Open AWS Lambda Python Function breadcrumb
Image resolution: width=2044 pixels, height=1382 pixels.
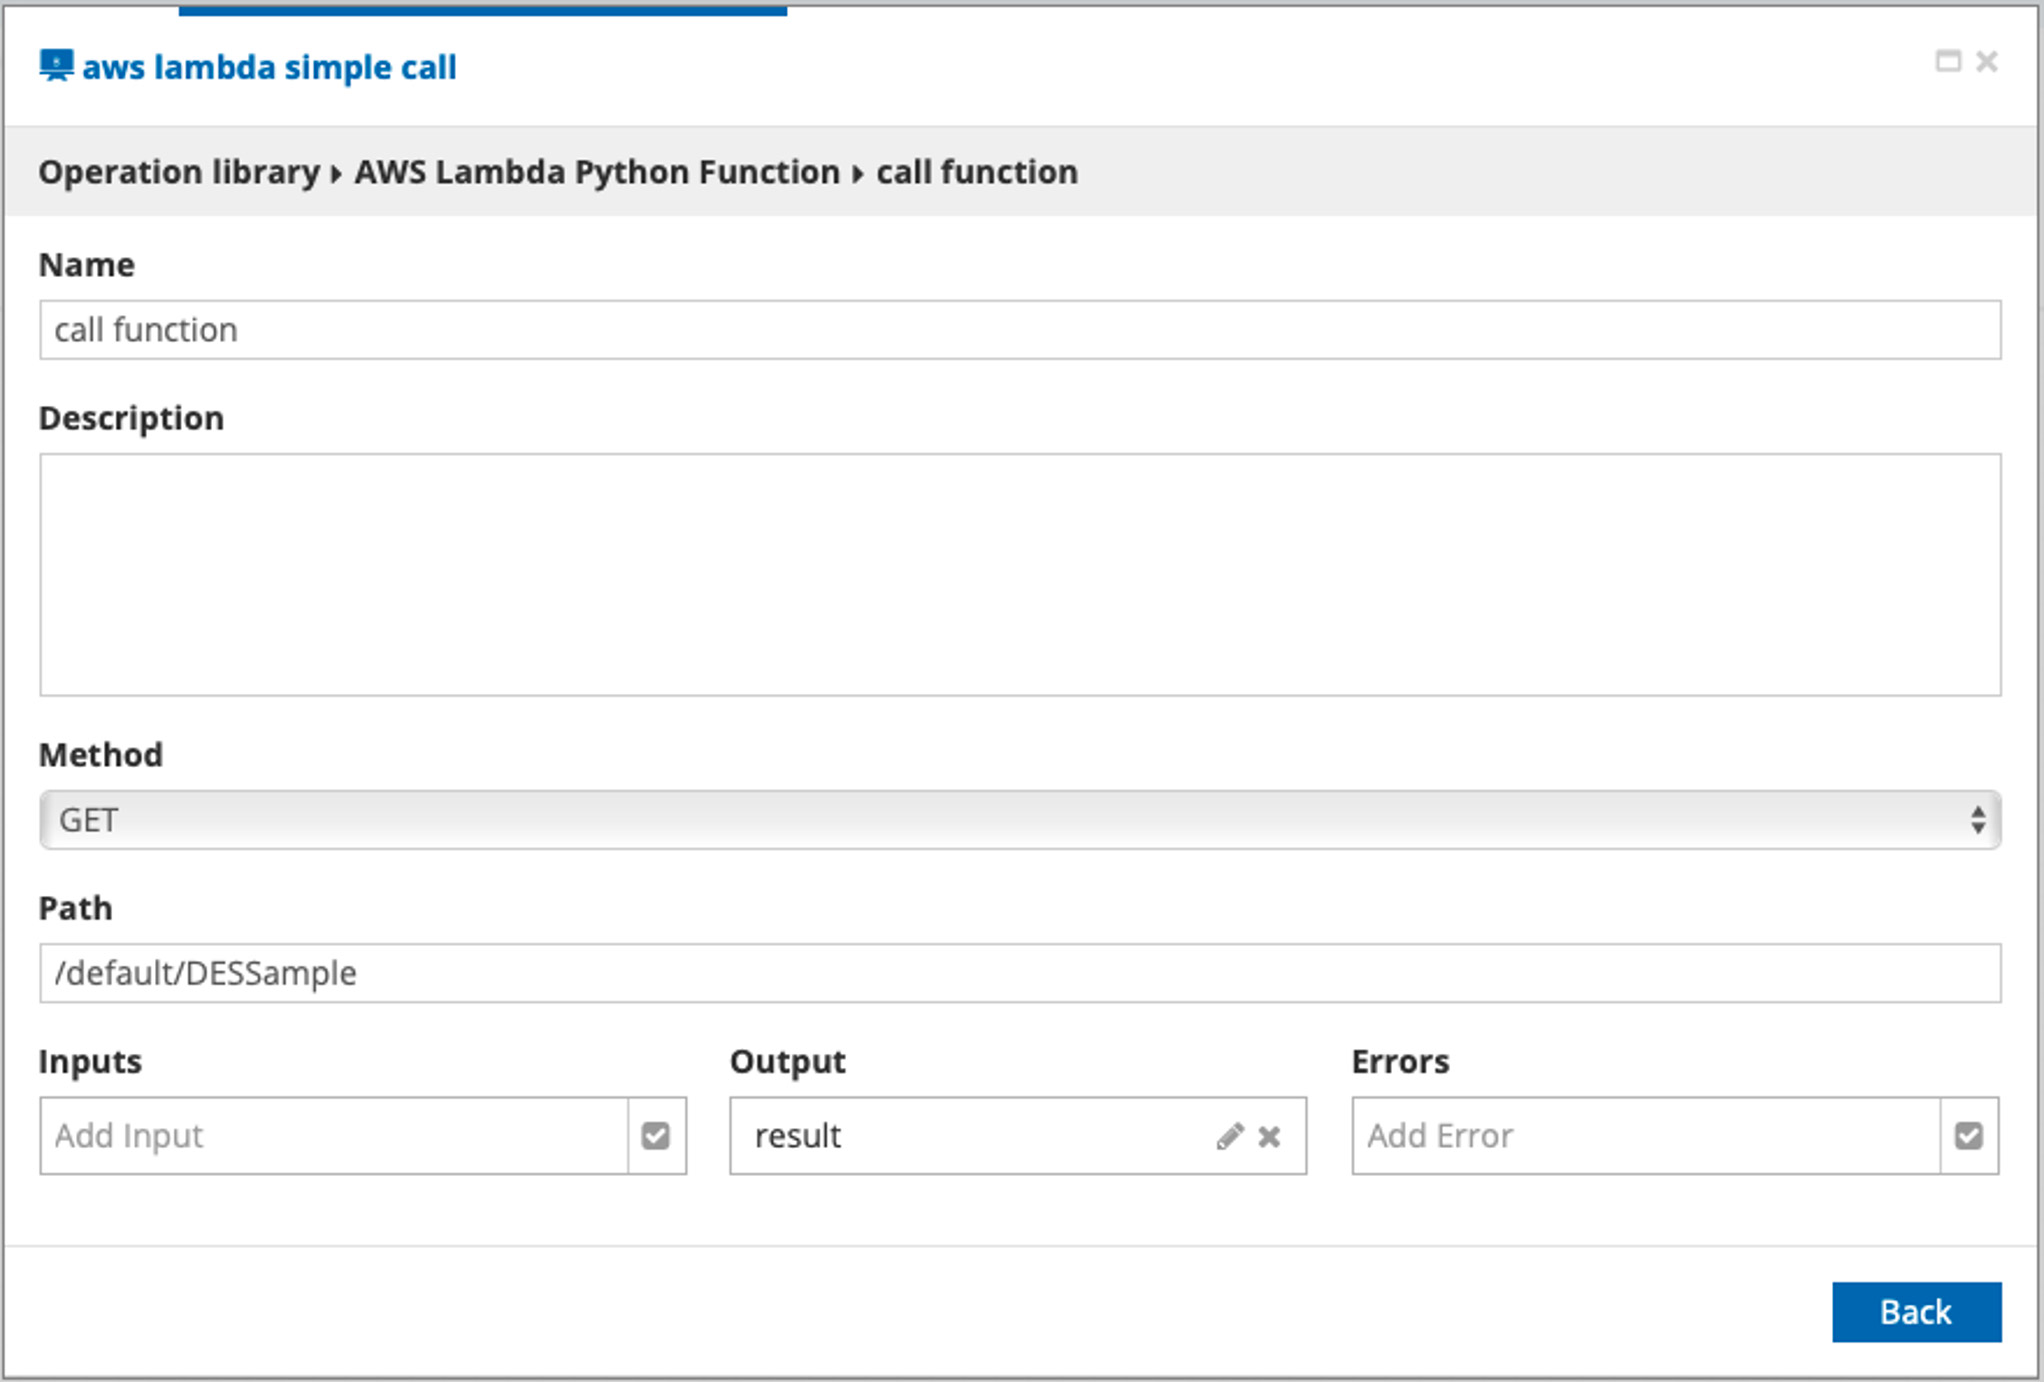tap(597, 172)
